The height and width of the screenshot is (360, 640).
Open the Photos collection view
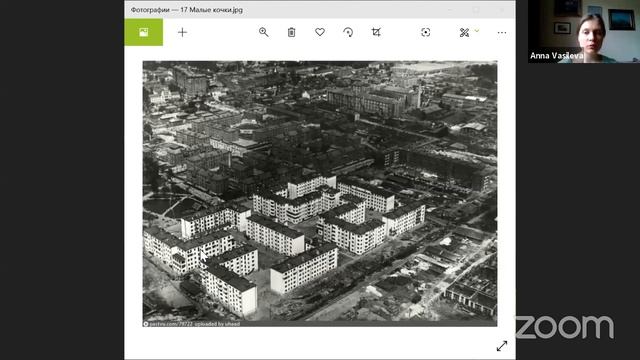point(144,32)
